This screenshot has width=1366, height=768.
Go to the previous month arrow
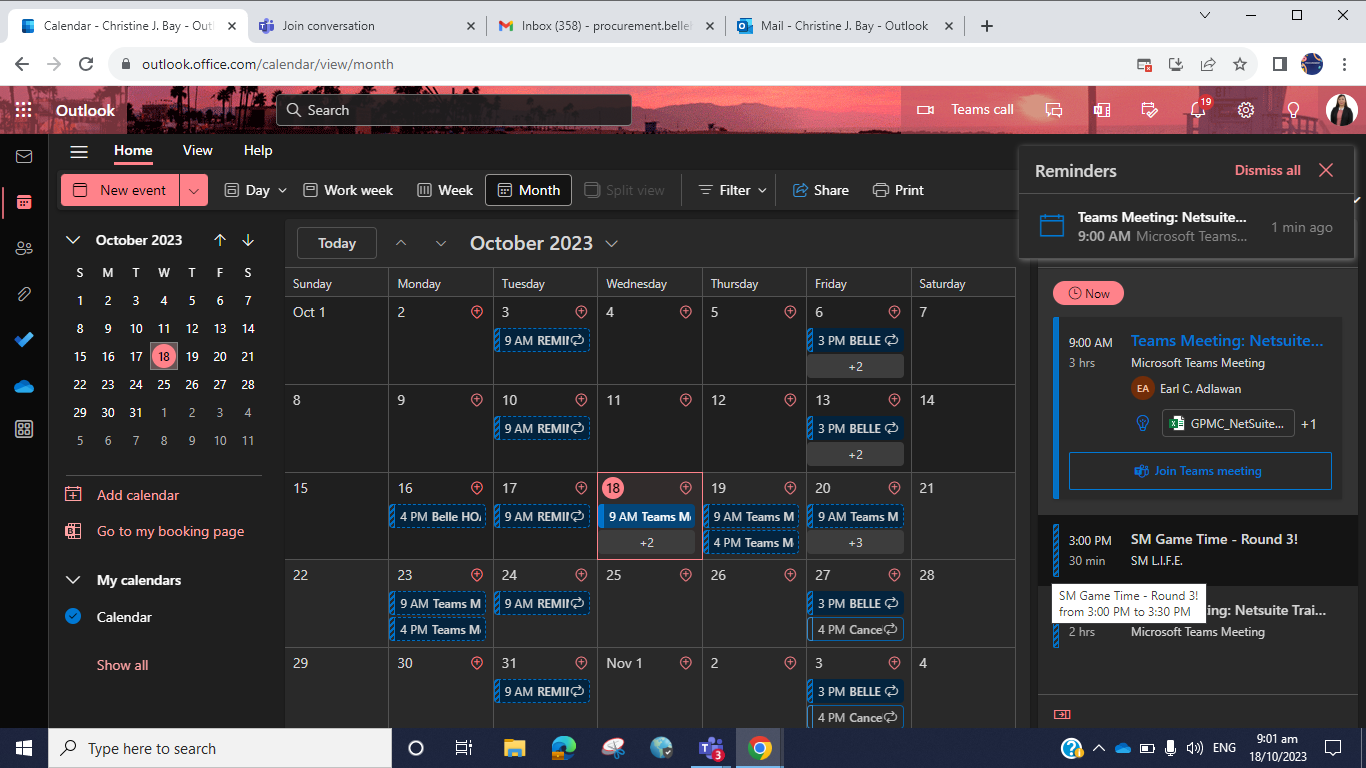[401, 243]
